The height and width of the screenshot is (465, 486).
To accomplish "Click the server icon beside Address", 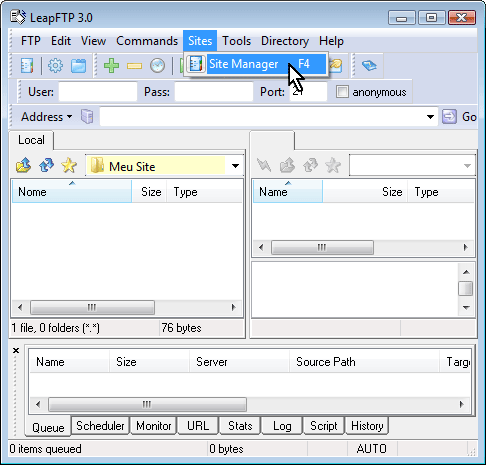I will click(x=87, y=116).
